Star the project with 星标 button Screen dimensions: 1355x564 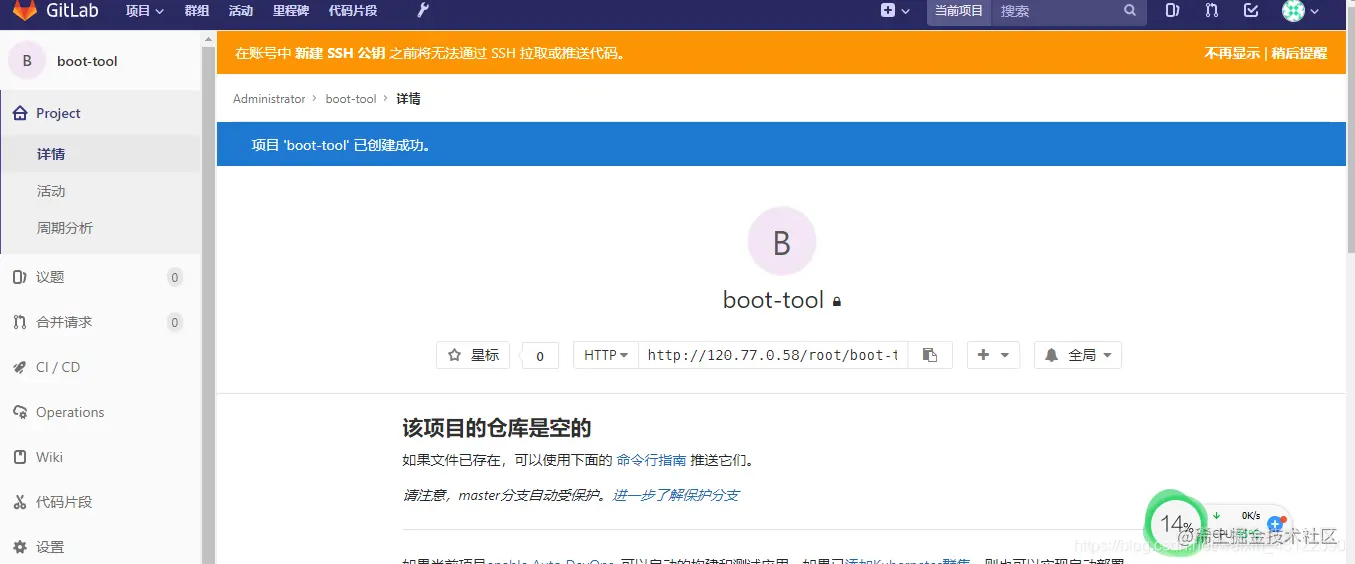coord(473,355)
